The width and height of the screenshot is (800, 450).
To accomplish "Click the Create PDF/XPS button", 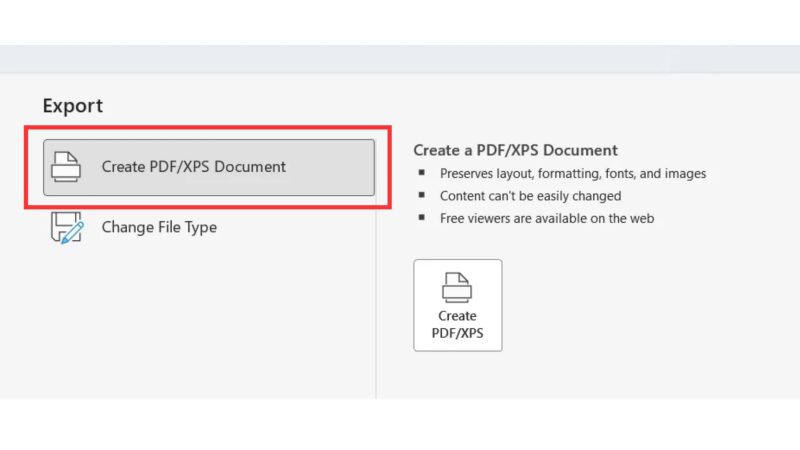I will 458,305.
